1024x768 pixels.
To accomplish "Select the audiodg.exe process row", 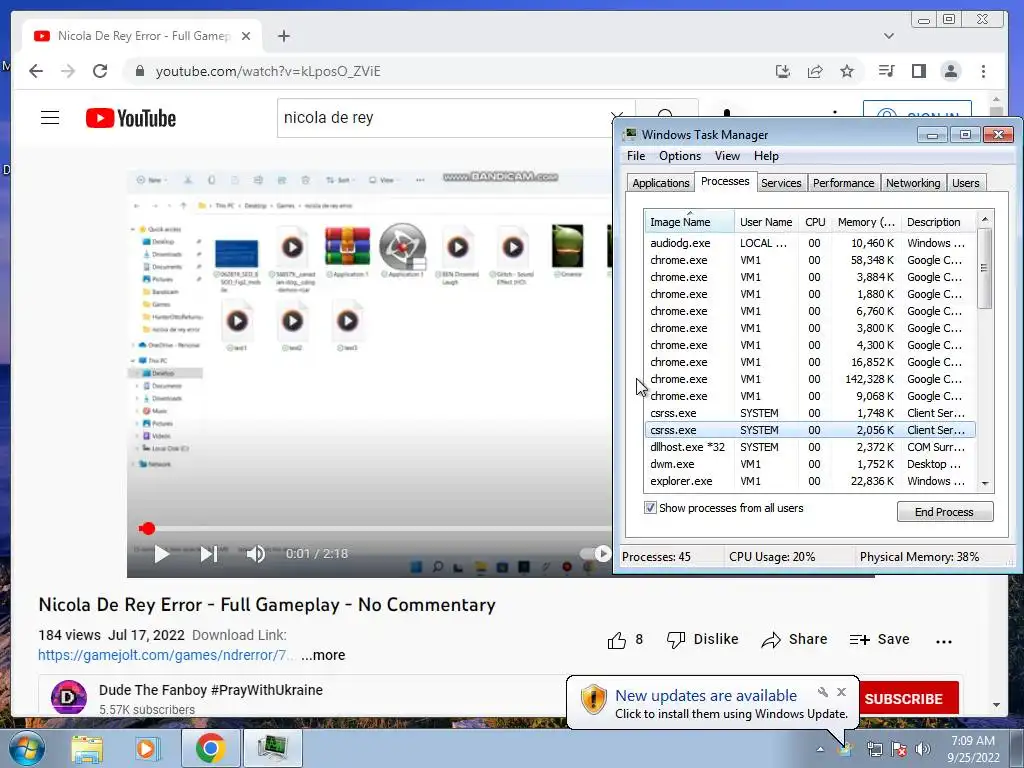I will (x=810, y=243).
